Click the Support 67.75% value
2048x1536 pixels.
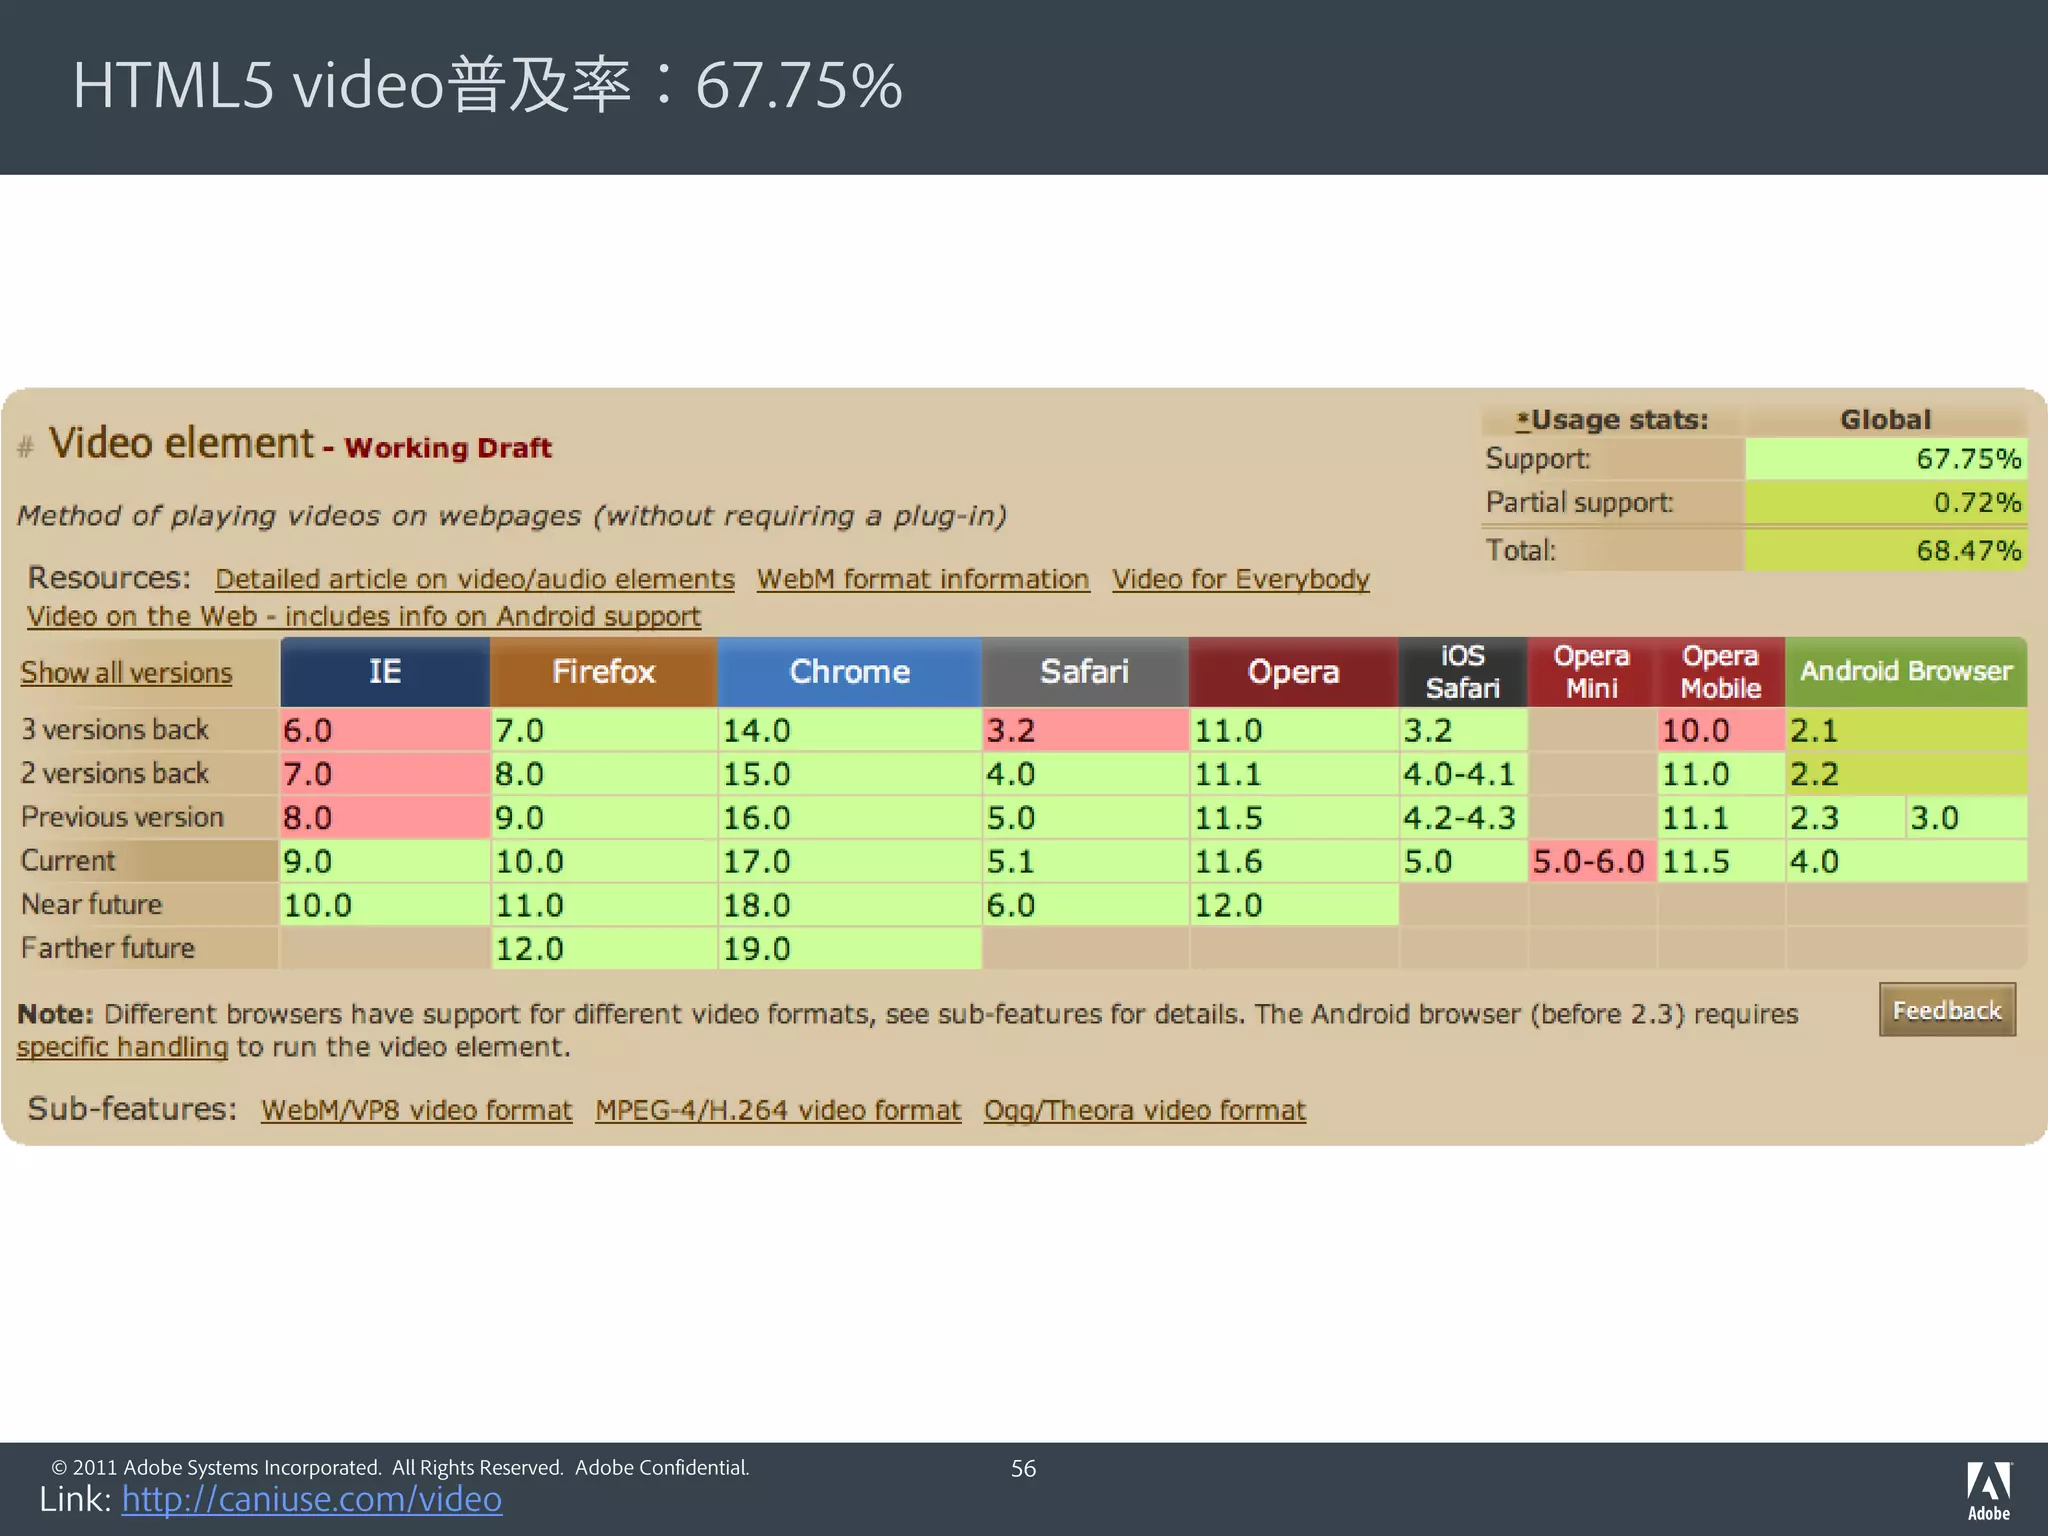[1886, 459]
